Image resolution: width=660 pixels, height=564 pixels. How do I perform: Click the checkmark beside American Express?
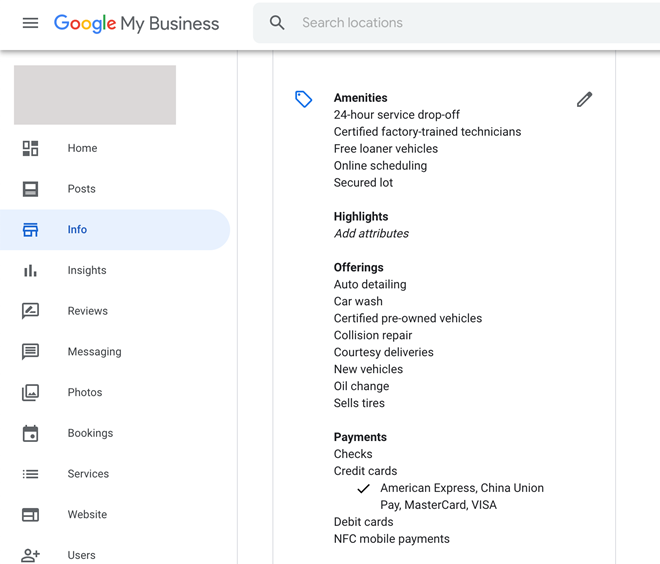[x=363, y=489]
